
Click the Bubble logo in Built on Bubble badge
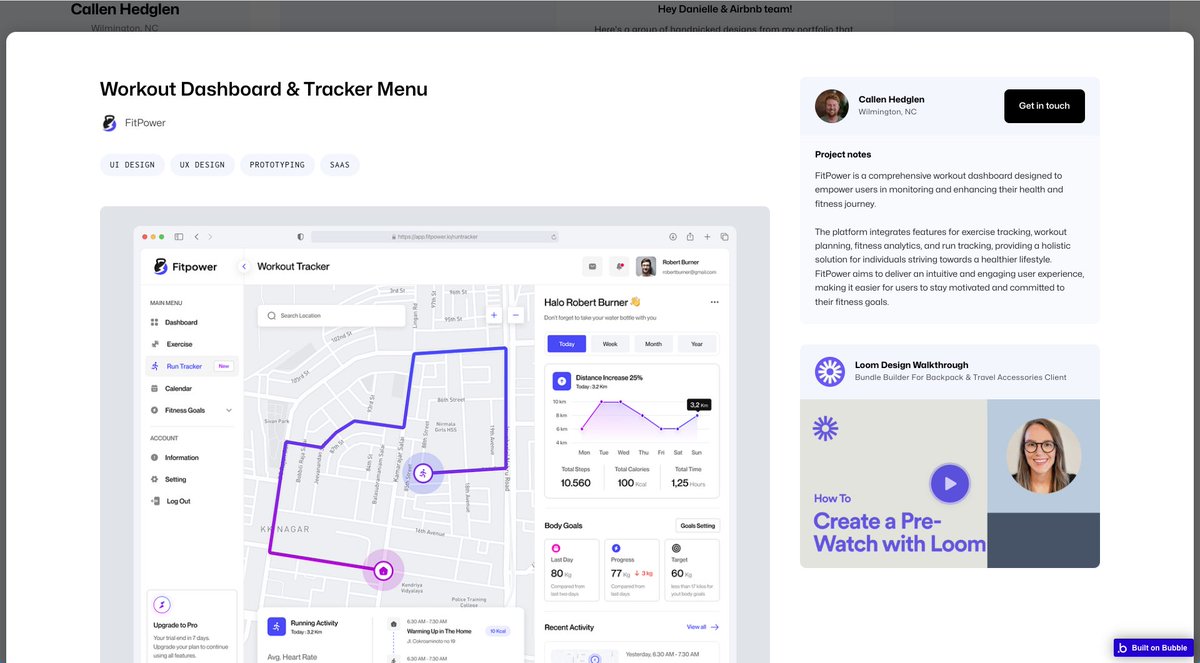pyautogui.click(x=1123, y=648)
